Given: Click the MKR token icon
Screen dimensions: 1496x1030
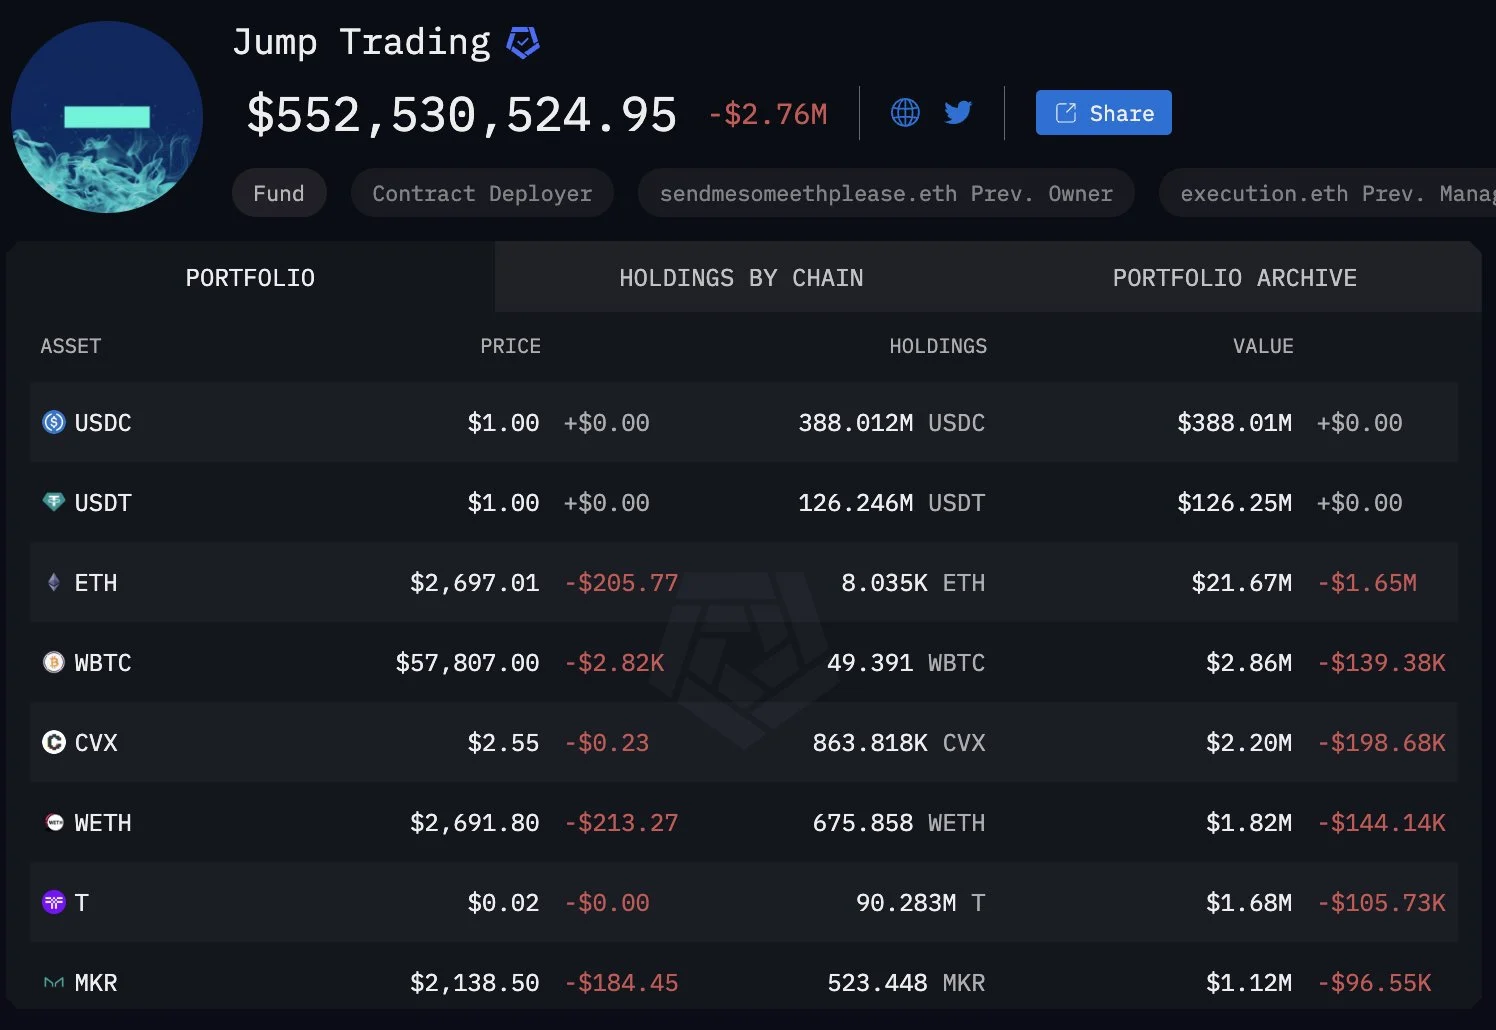Looking at the screenshot, I should pos(54,983).
